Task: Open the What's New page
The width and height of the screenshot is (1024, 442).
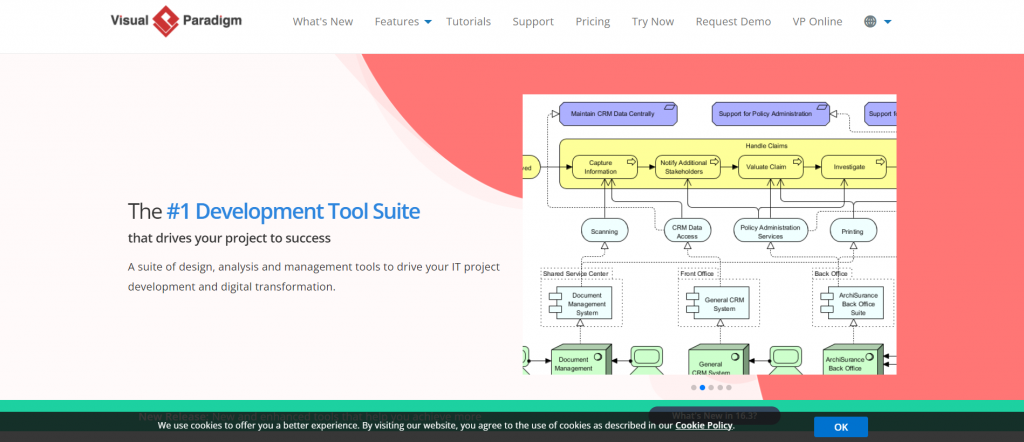Action: tap(323, 22)
